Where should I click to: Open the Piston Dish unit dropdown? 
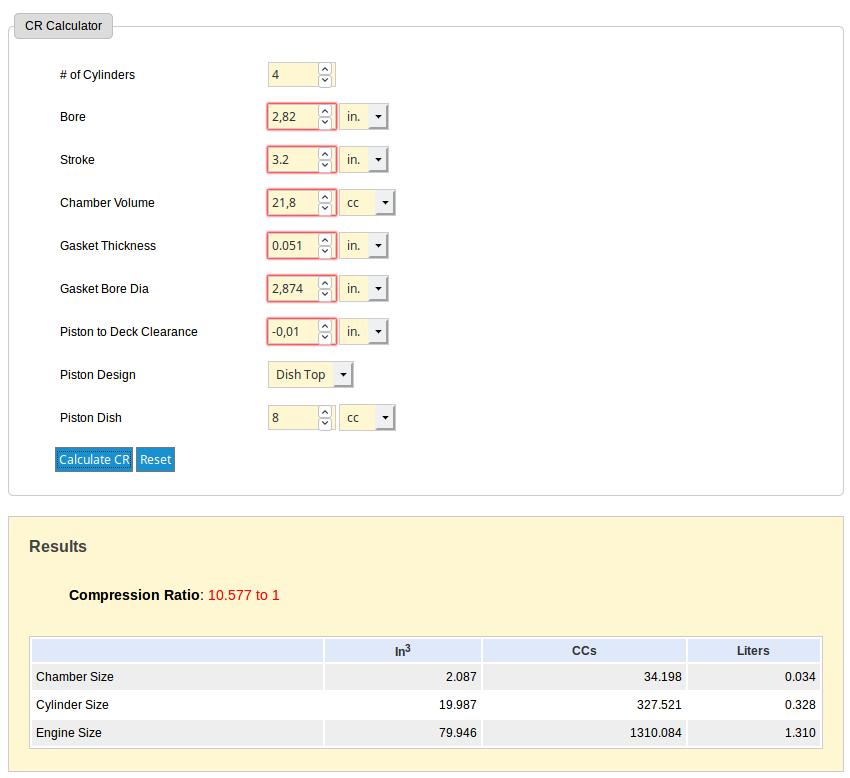[x=368, y=418]
